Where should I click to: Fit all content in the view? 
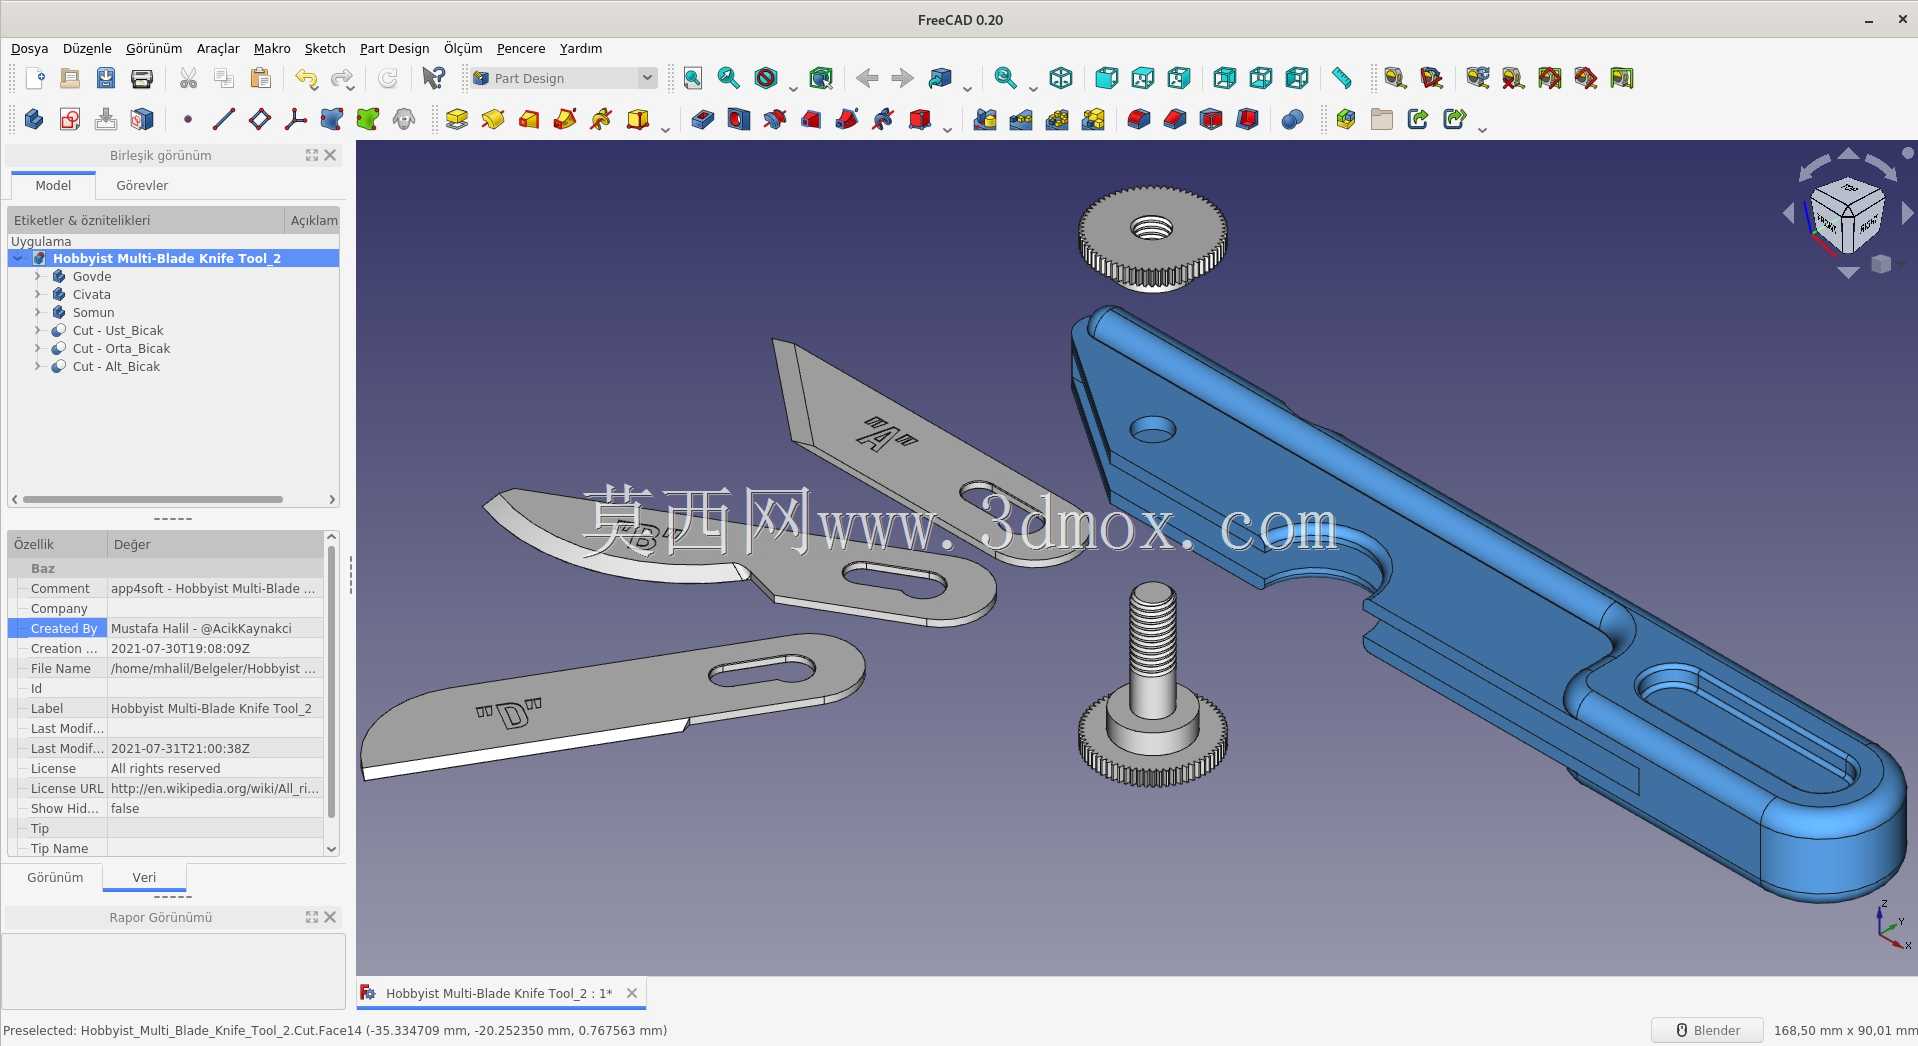pos(693,78)
